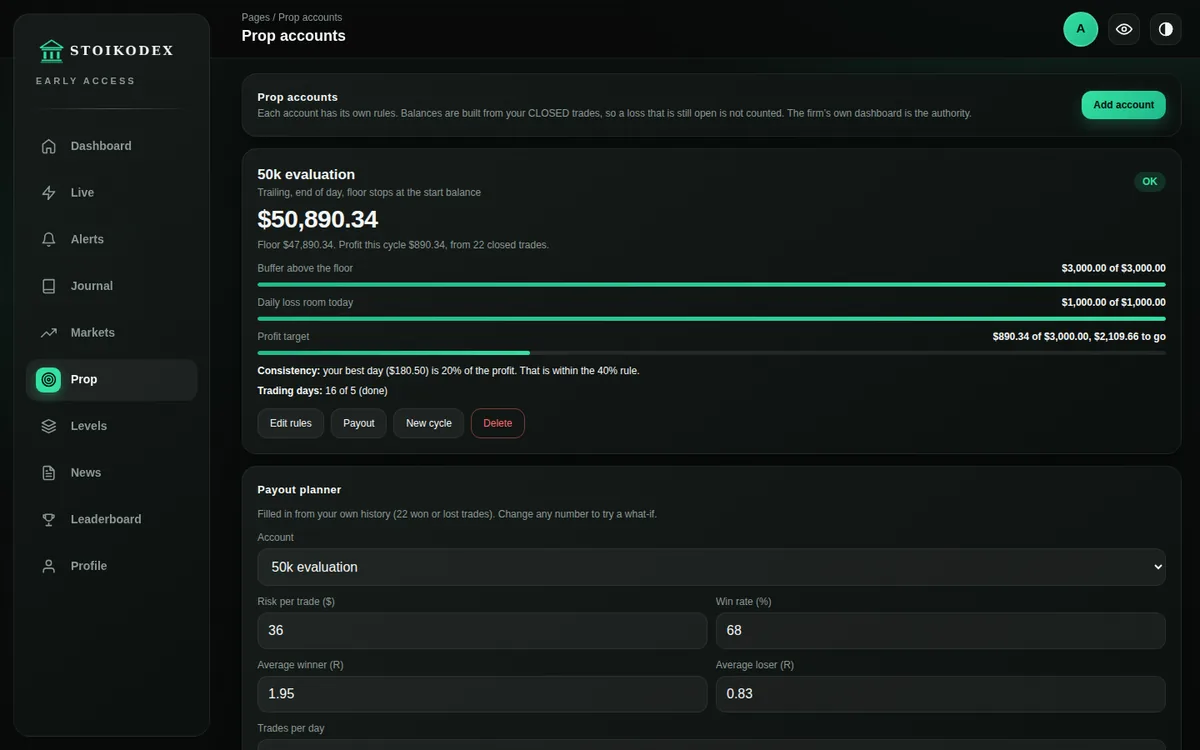Click the Payout planner heading

tap(299, 490)
